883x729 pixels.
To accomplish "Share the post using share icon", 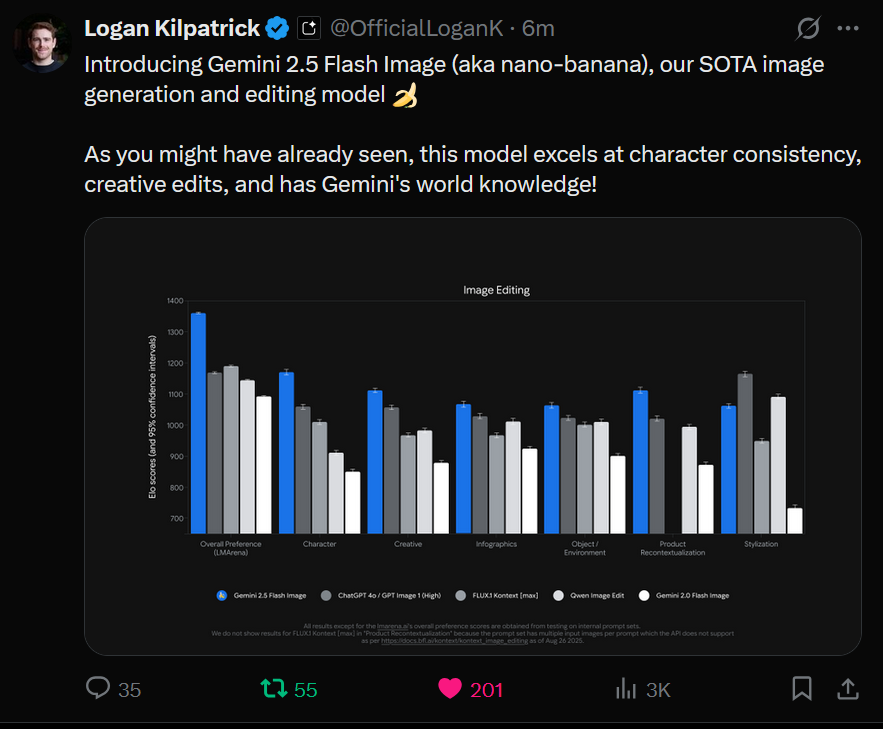I will [x=846, y=689].
